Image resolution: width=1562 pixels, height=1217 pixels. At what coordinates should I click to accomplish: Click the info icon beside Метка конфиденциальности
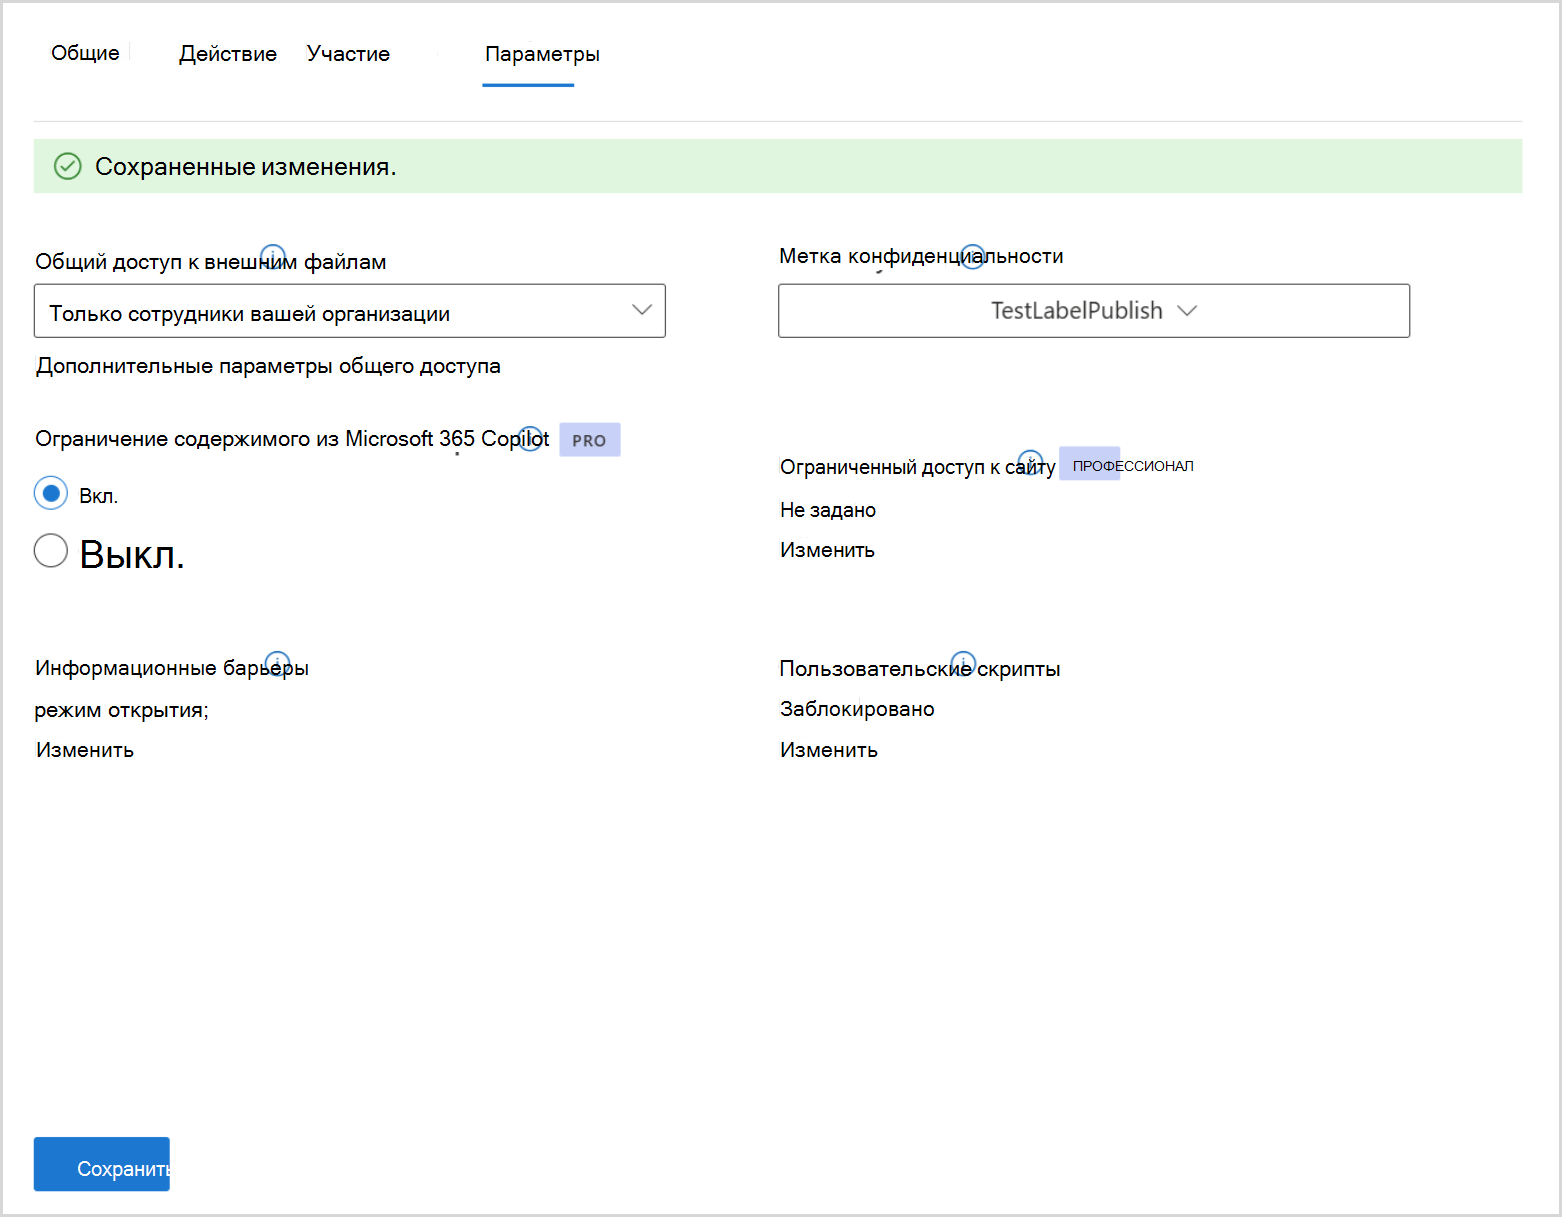point(972,256)
